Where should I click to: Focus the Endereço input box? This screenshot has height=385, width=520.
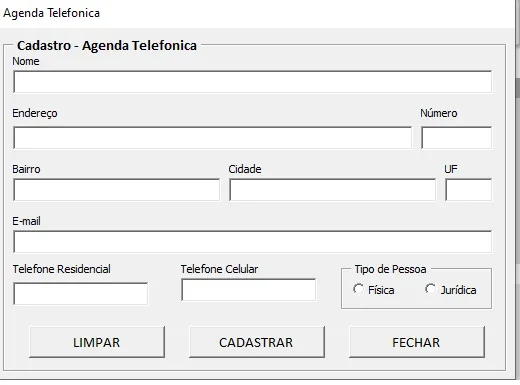212,138
